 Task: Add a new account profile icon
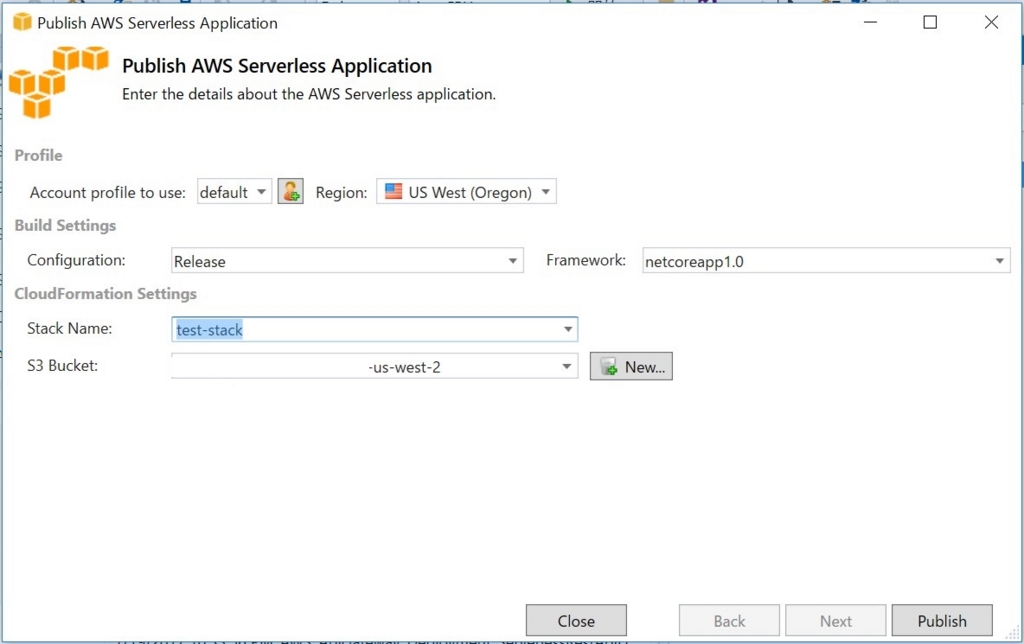click(x=291, y=191)
